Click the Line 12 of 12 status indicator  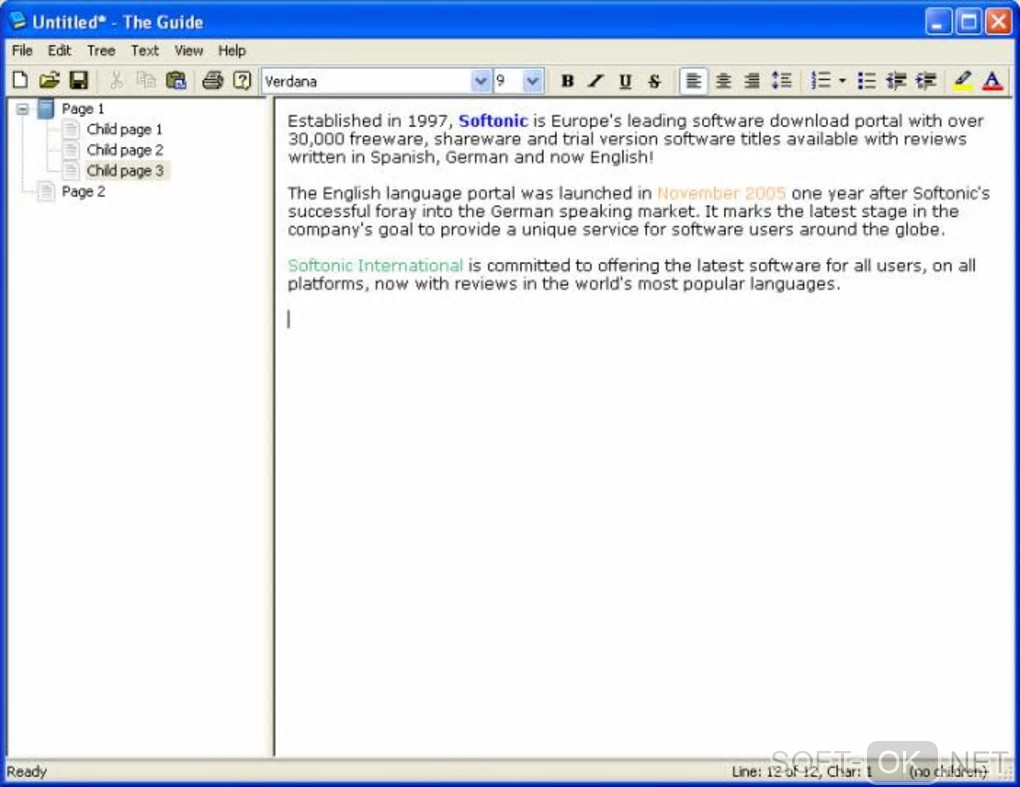pyautogui.click(x=801, y=772)
